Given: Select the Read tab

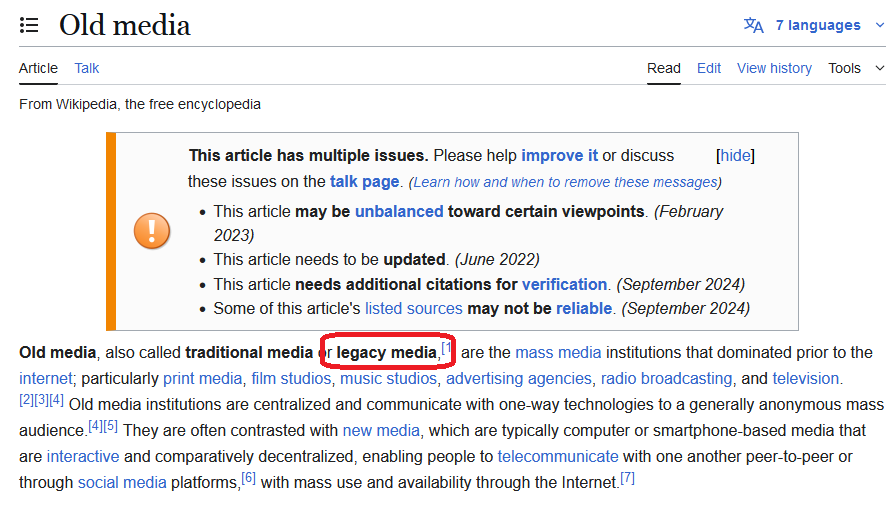Looking at the screenshot, I should [664, 68].
